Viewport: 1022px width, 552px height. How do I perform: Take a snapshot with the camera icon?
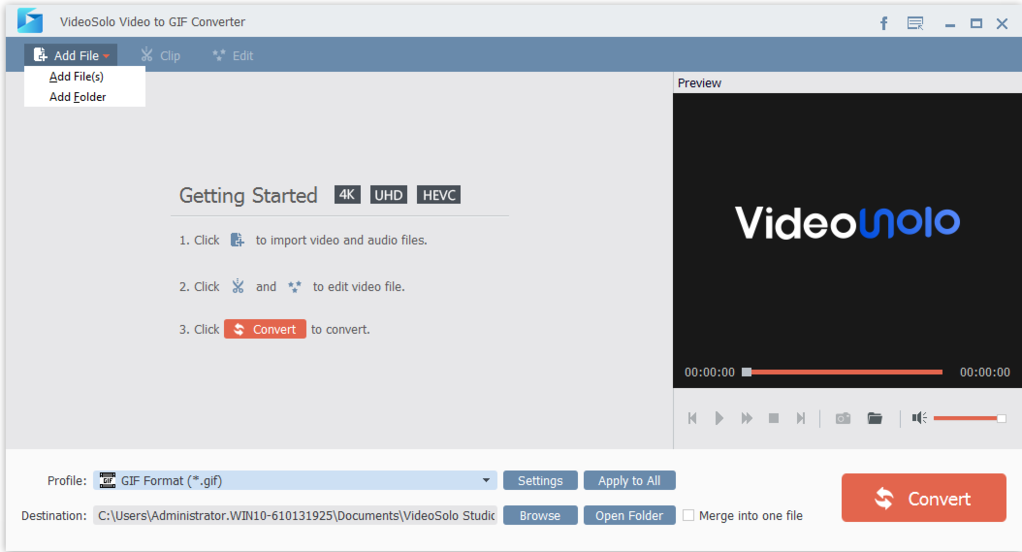coord(843,418)
